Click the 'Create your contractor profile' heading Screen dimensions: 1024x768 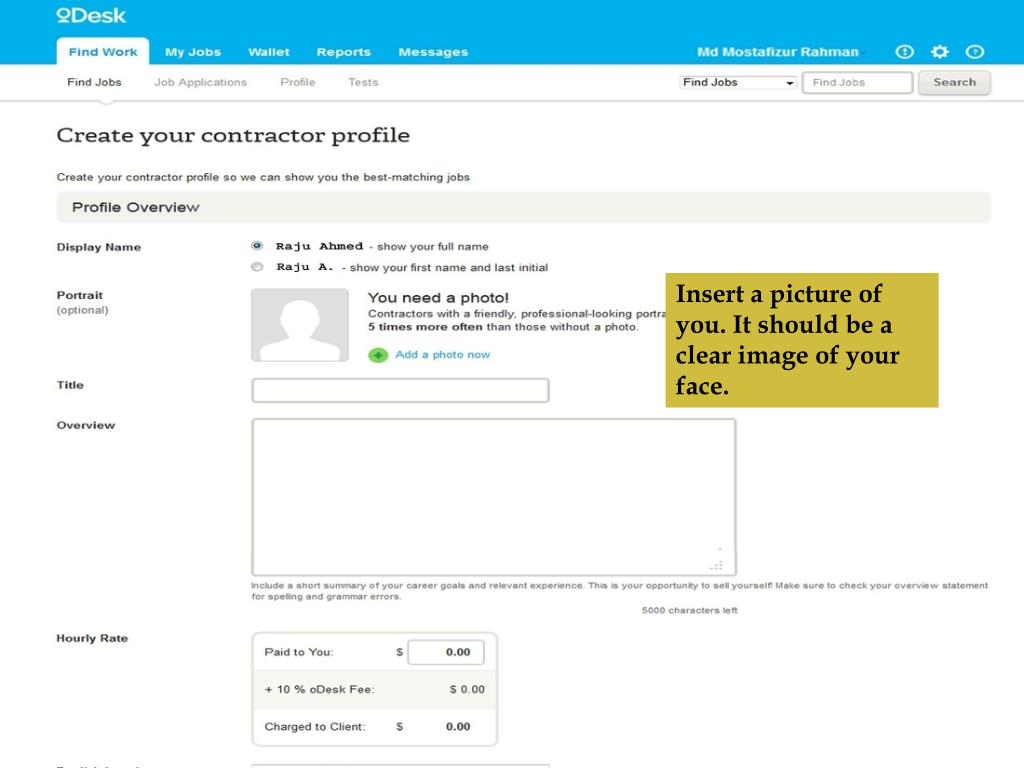coord(233,135)
